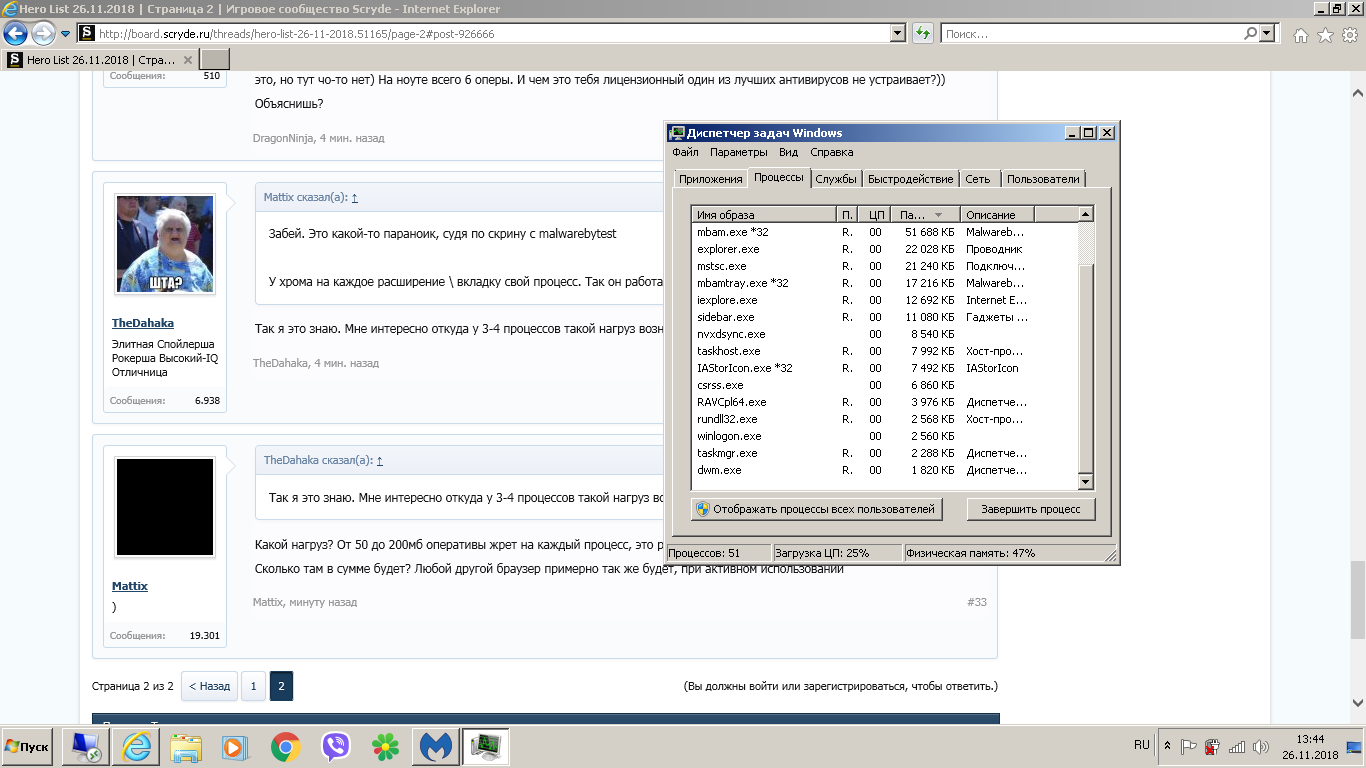Open the browser settings gear

pyautogui.click(x=1349, y=35)
